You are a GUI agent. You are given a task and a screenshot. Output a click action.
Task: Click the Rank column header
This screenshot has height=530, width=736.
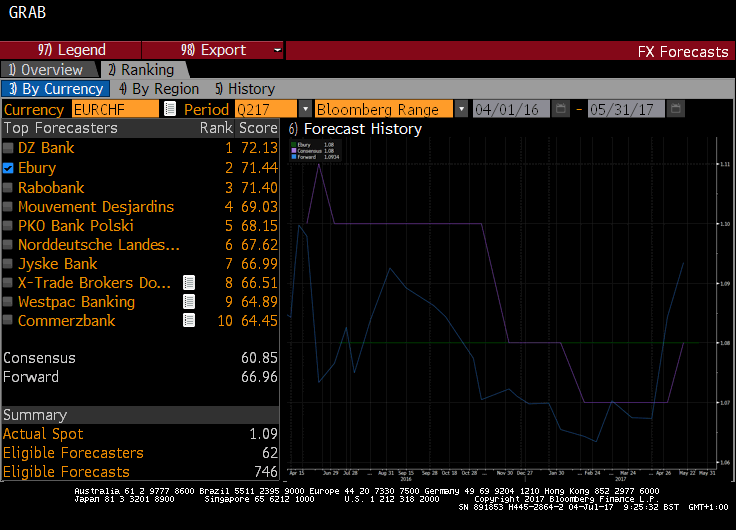[216, 128]
